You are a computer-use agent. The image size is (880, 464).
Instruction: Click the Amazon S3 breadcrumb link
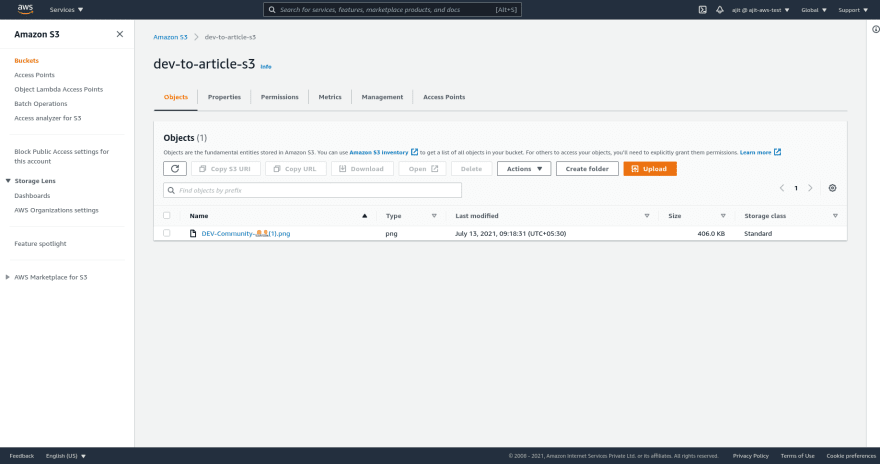tap(170, 37)
